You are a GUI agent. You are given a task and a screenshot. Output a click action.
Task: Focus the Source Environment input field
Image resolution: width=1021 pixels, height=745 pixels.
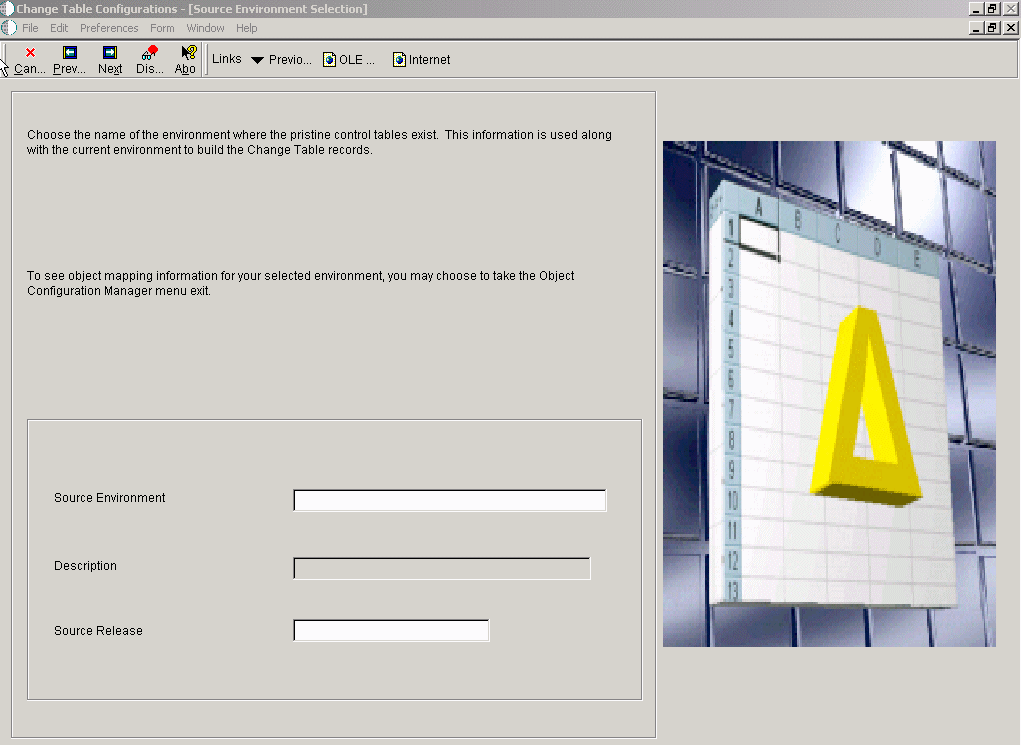tap(450, 500)
